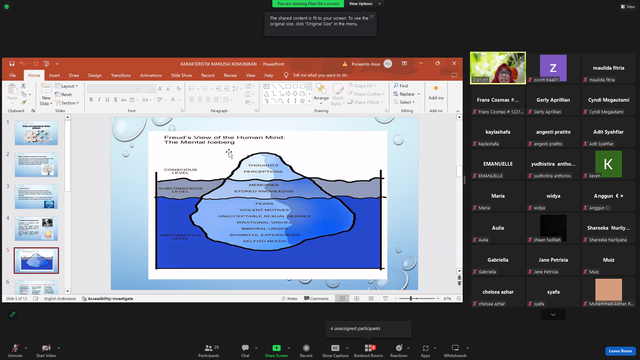The width and height of the screenshot is (640, 360).
Task: Unmute the microphone in Zoom
Action: (15, 350)
